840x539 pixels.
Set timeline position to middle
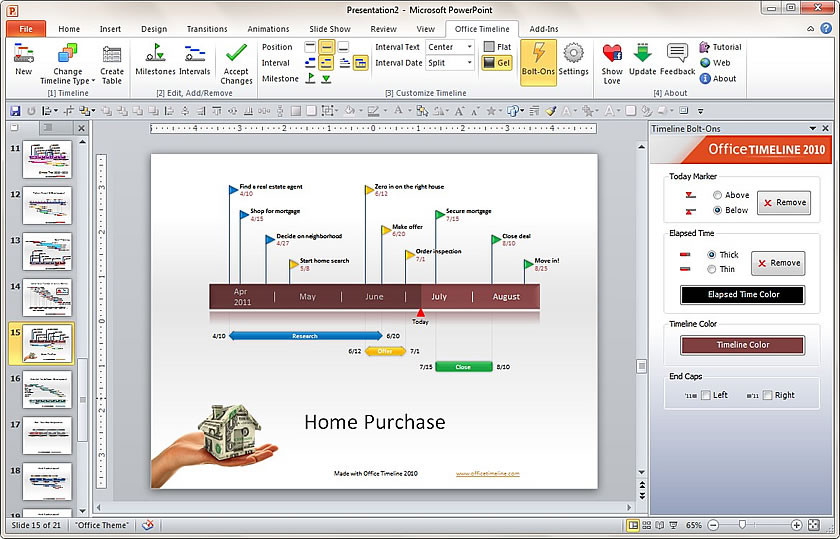pyautogui.click(x=326, y=47)
